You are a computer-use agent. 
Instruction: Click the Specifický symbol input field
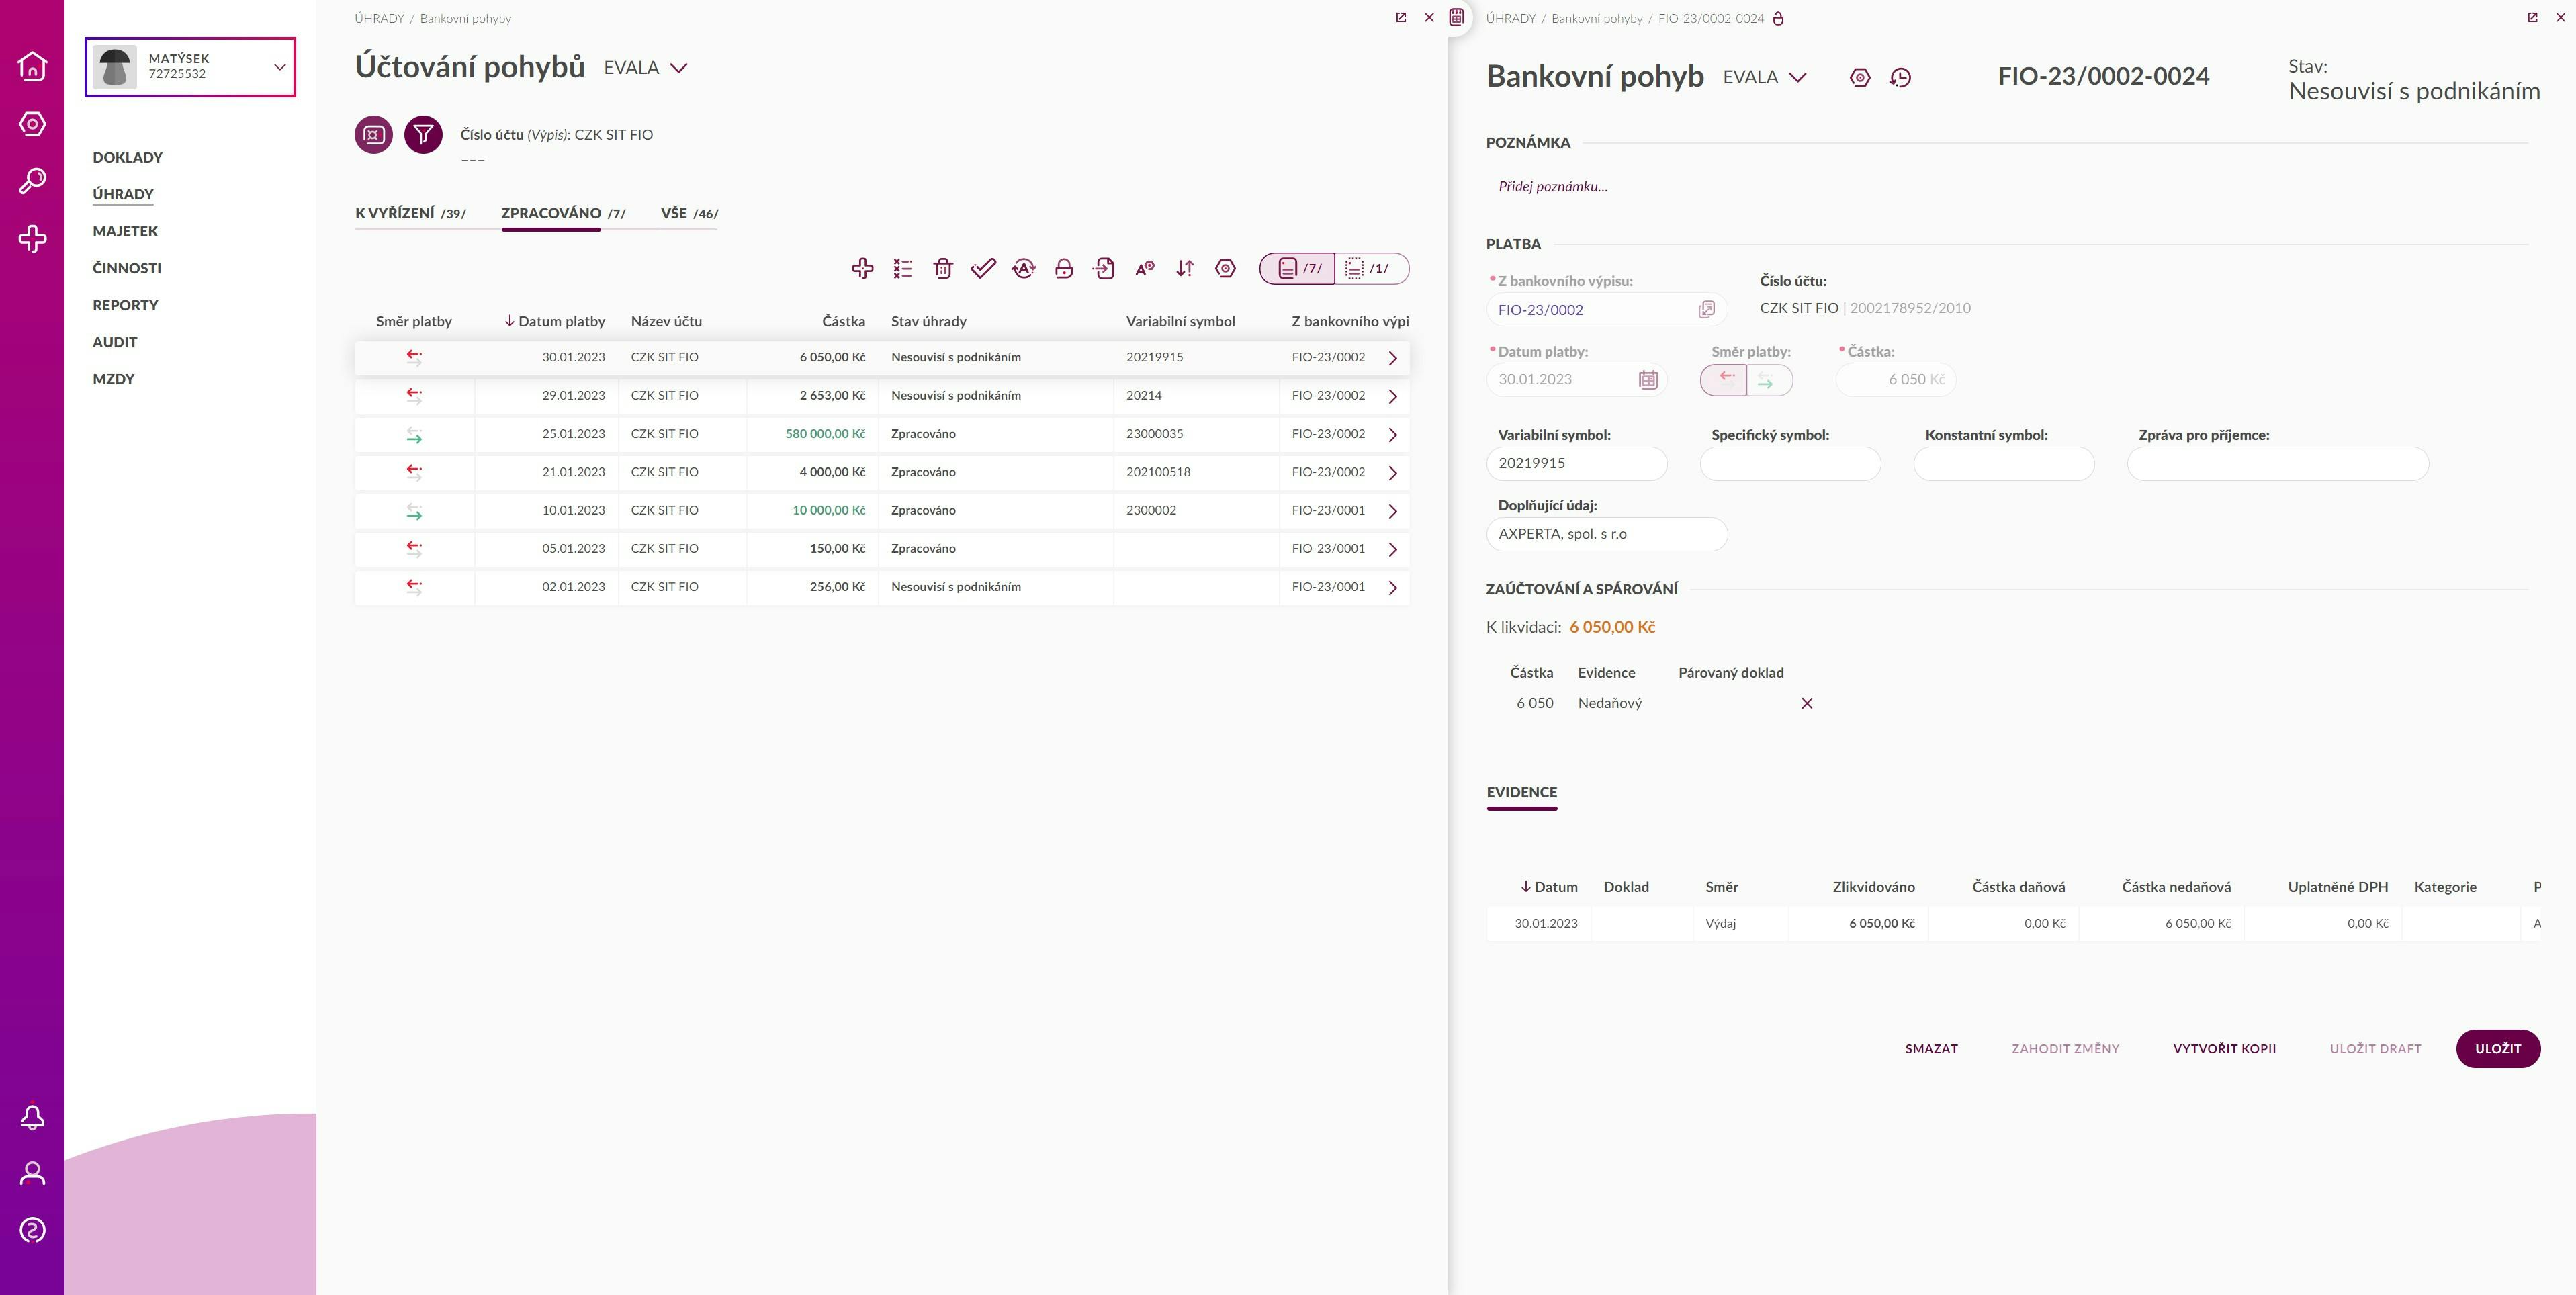coord(1790,464)
